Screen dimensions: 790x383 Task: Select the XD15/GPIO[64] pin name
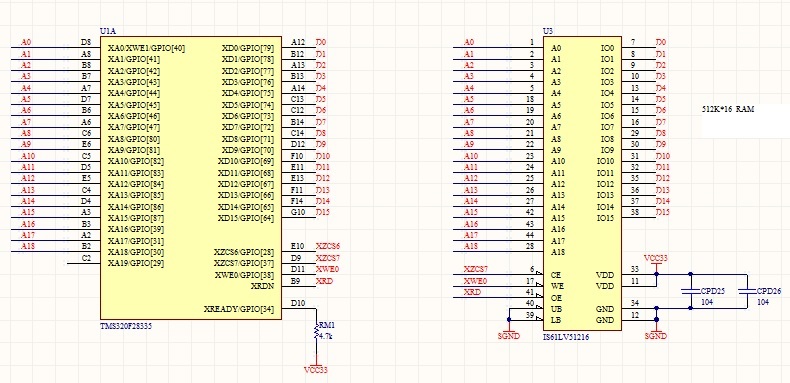point(246,218)
